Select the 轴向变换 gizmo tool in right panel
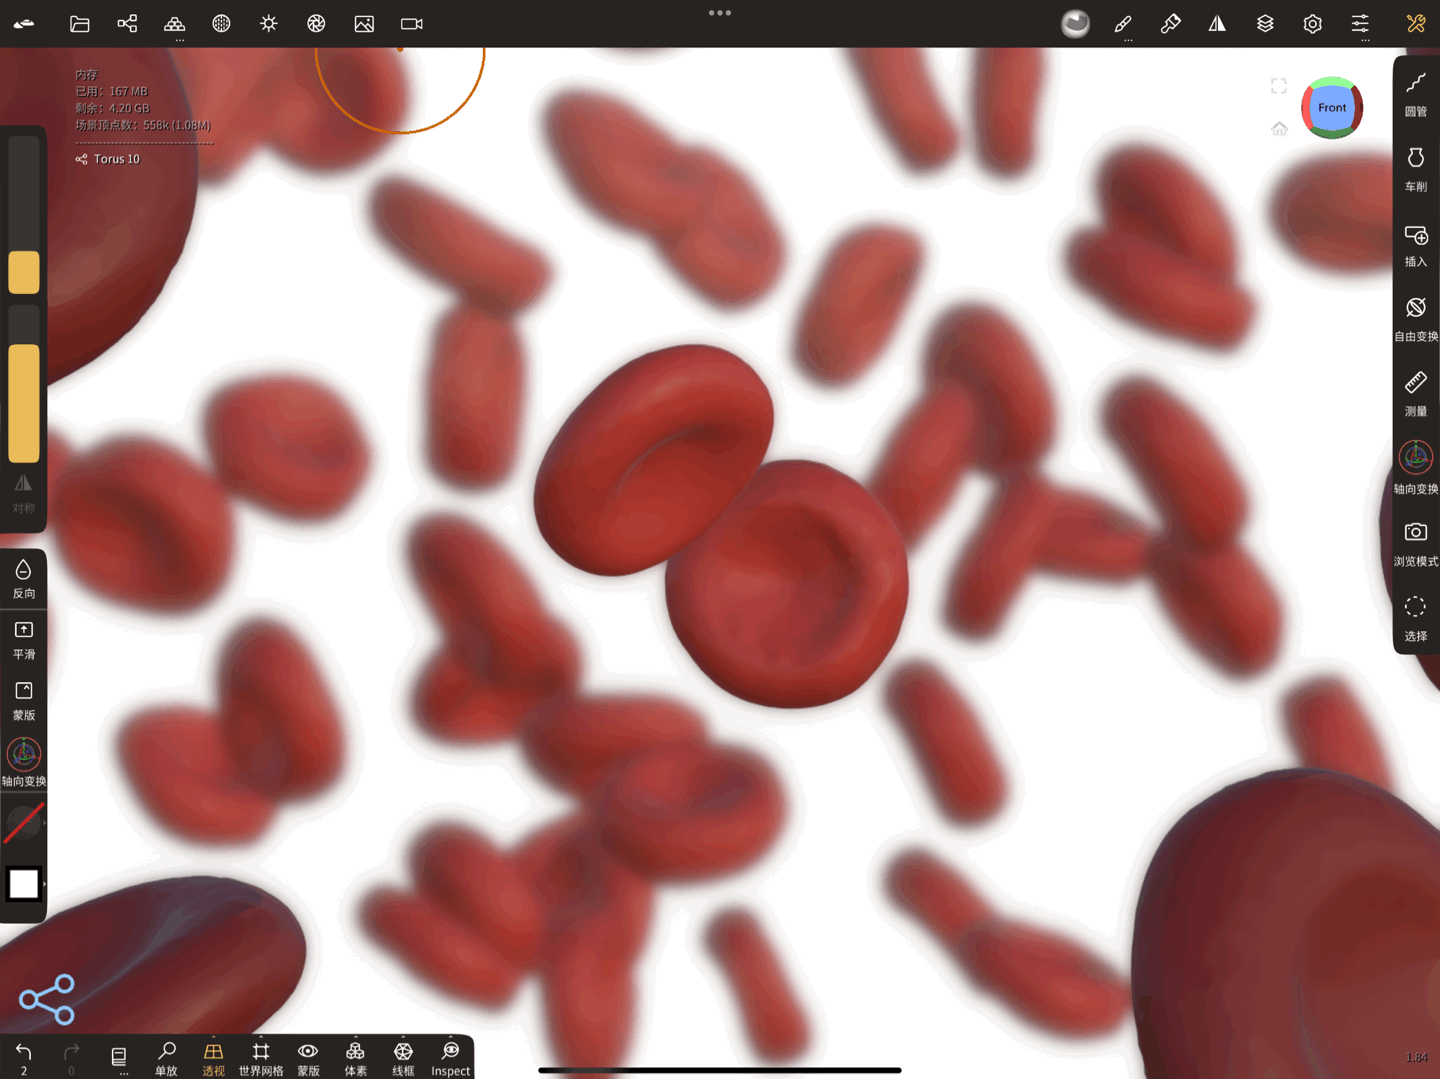 tap(1416, 468)
